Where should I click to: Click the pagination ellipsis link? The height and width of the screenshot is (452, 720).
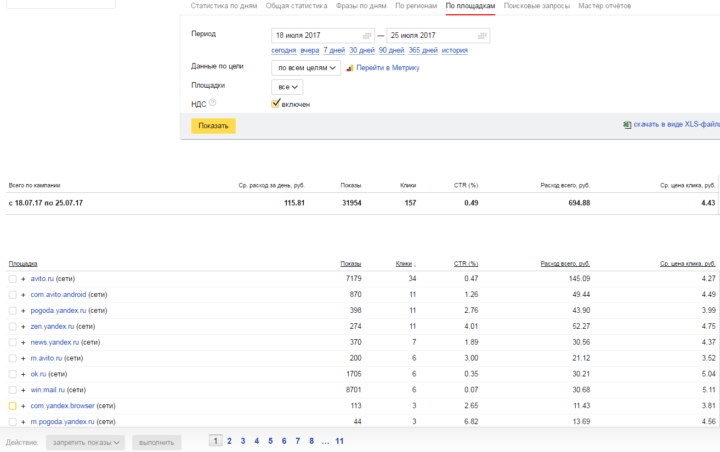(x=325, y=441)
